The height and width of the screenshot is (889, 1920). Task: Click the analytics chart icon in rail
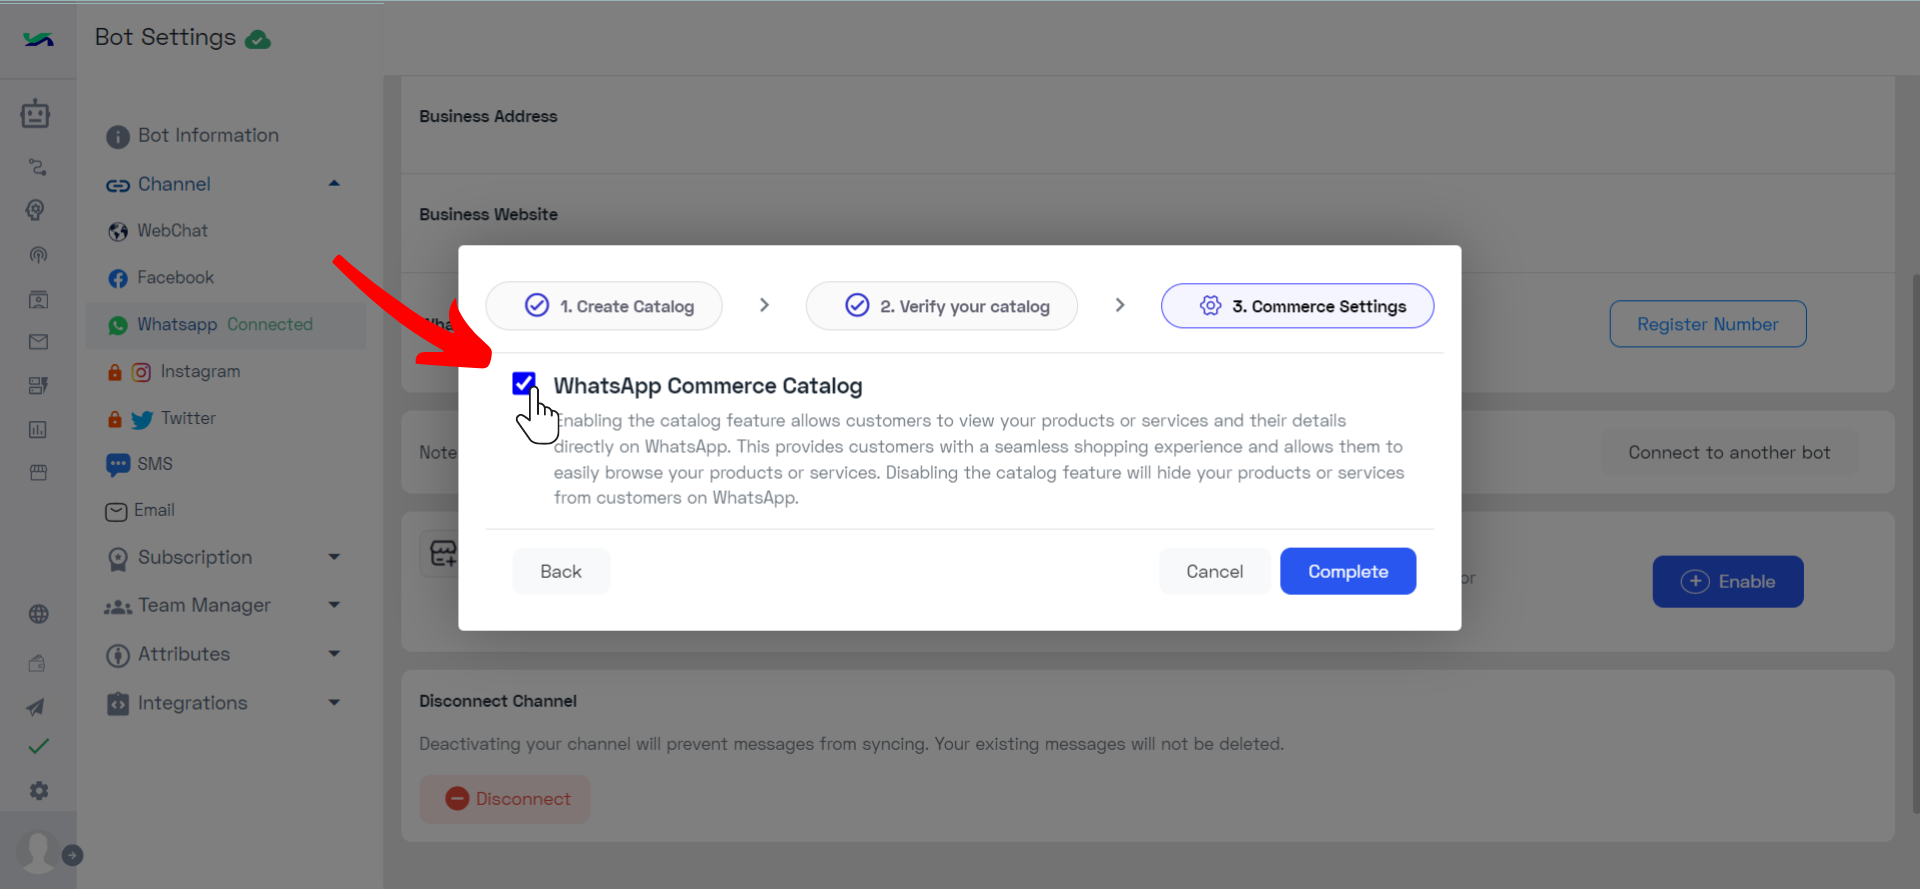coord(38,429)
